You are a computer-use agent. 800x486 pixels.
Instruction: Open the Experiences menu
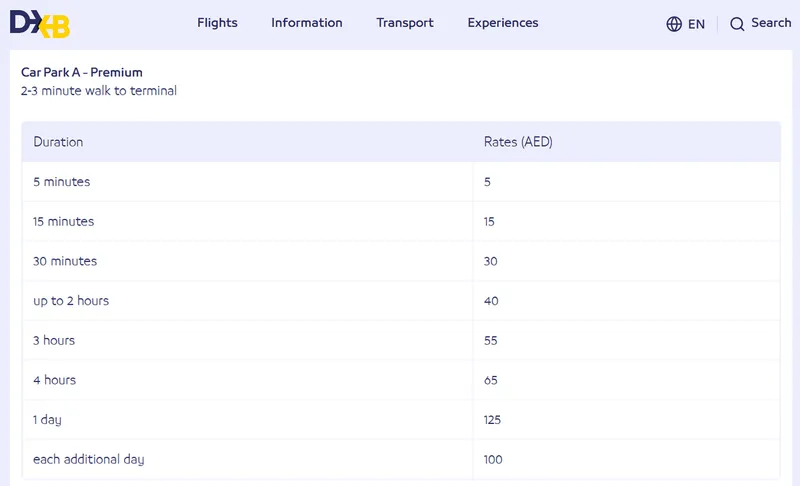[x=503, y=23]
